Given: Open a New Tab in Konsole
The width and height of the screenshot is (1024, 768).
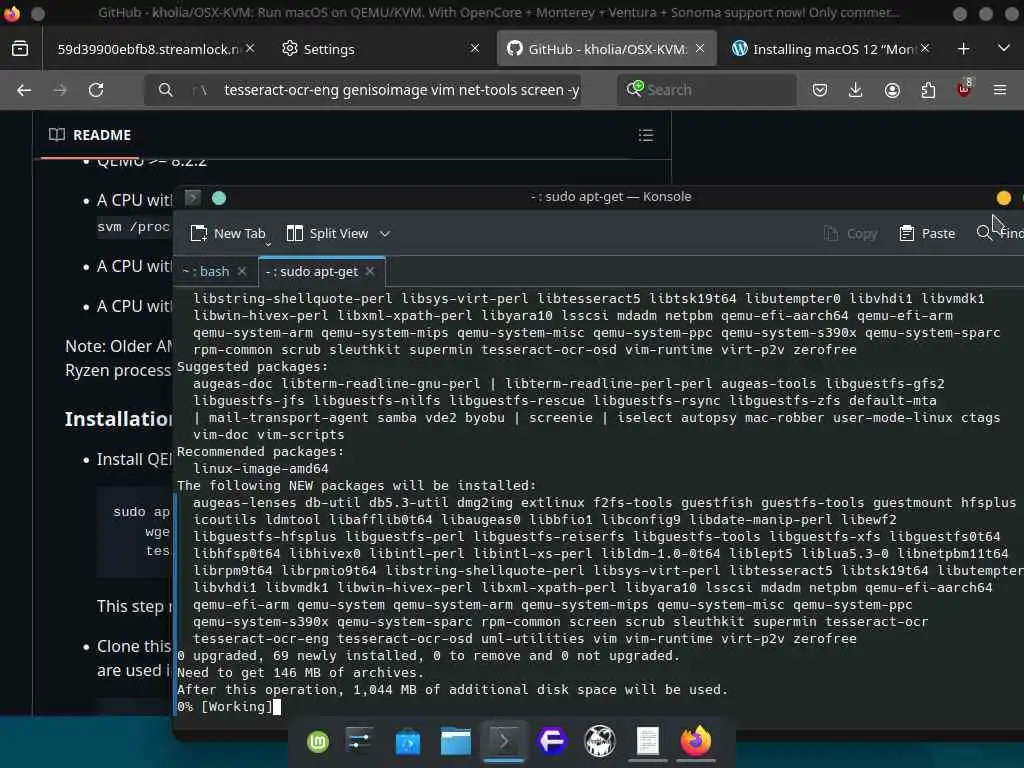Looking at the screenshot, I should [x=228, y=233].
